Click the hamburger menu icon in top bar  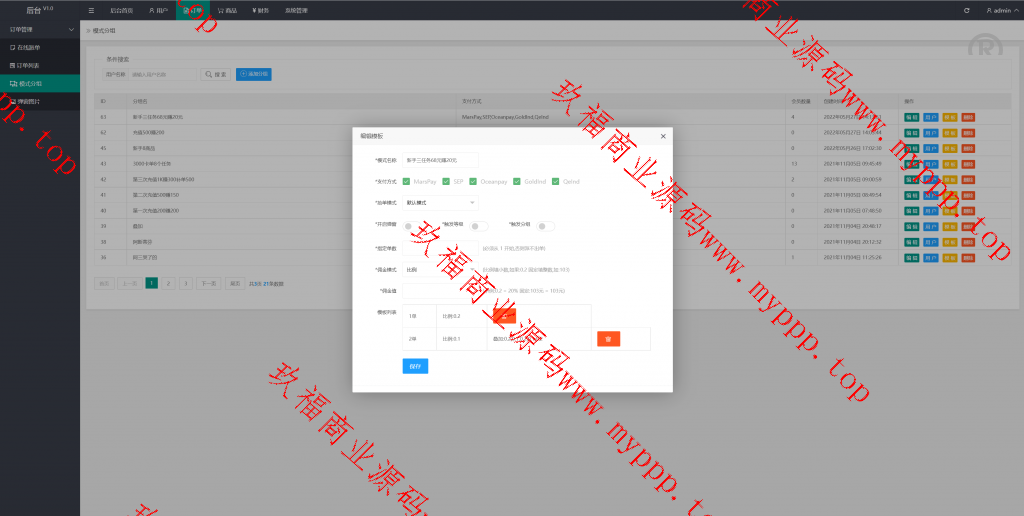coord(92,10)
